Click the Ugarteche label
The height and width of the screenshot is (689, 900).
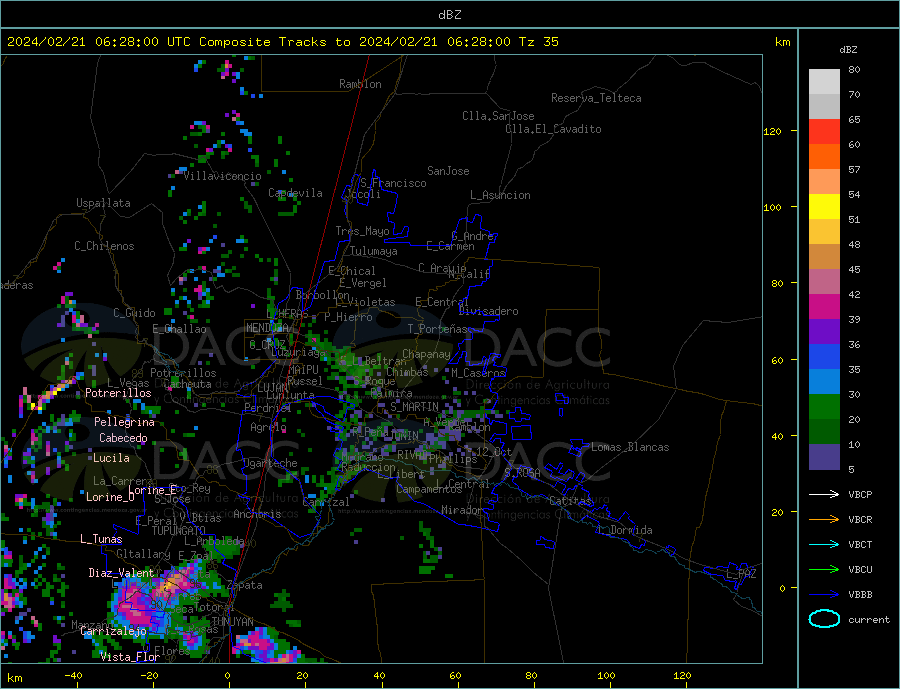coord(270,463)
